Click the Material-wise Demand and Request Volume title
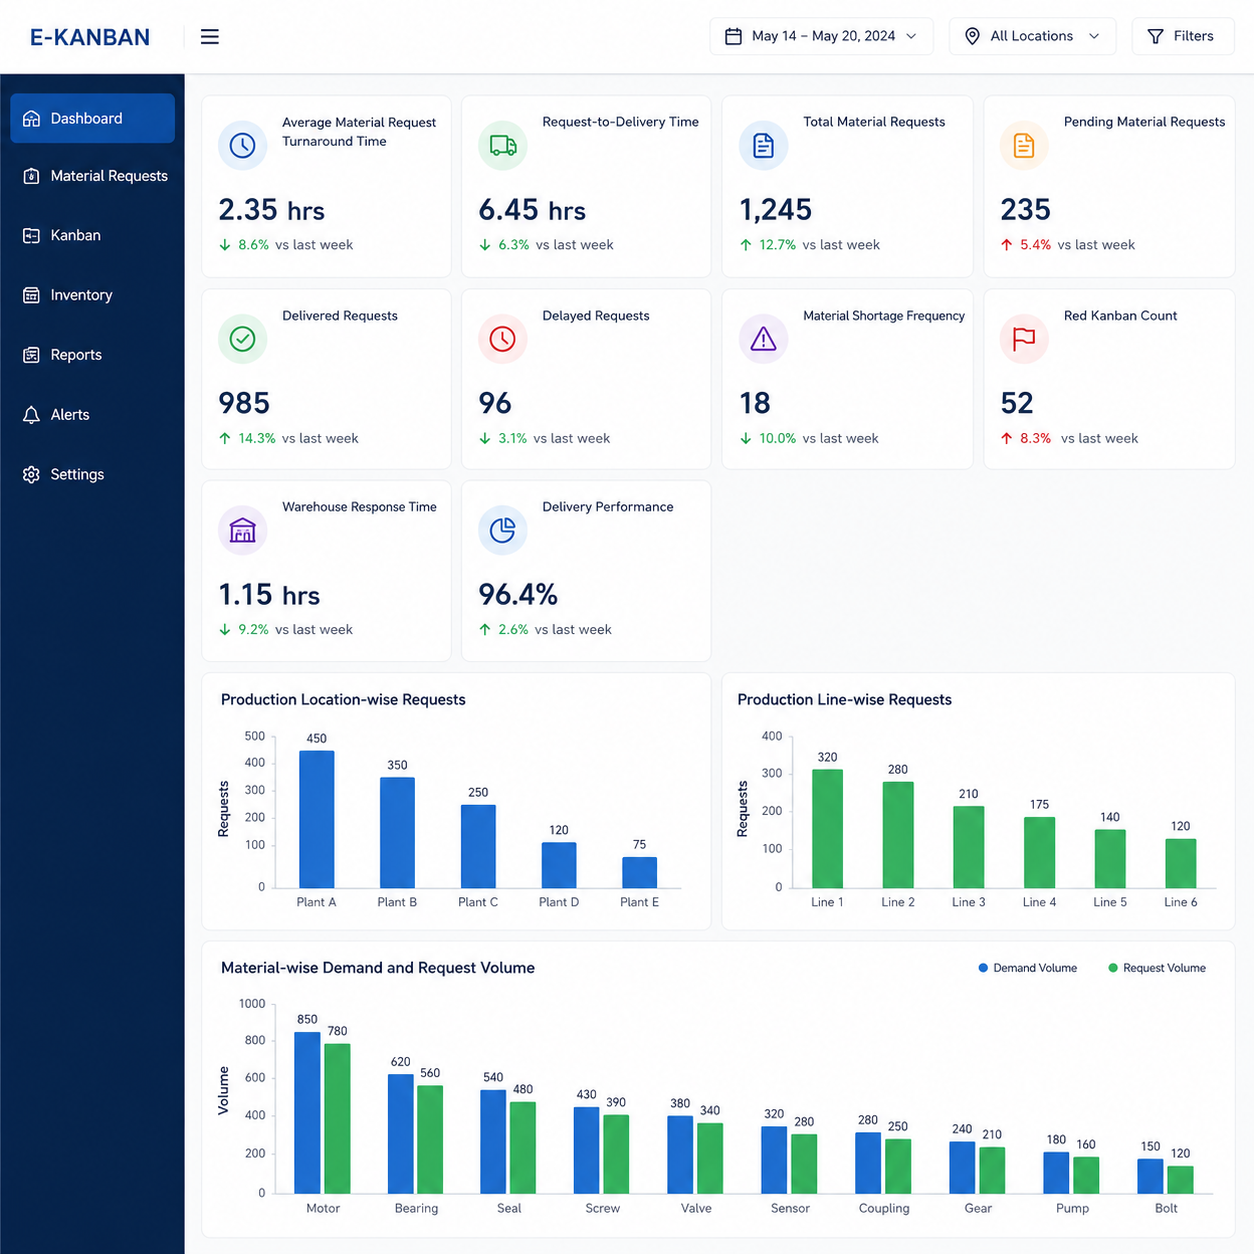The height and width of the screenshot is (1254, 1254). pos(378,968)
